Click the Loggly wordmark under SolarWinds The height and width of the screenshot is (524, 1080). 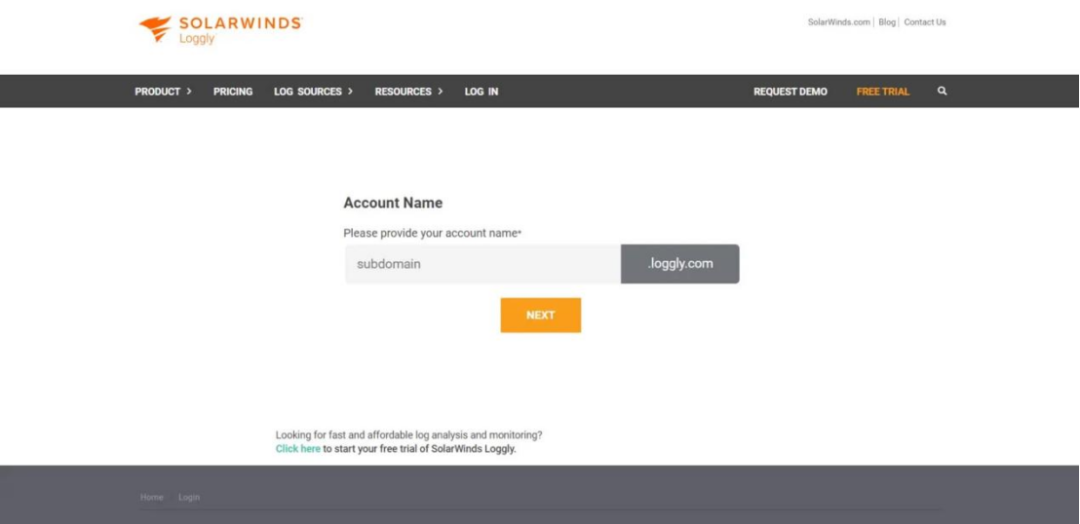pyautogui.click(x=197, y=39)
